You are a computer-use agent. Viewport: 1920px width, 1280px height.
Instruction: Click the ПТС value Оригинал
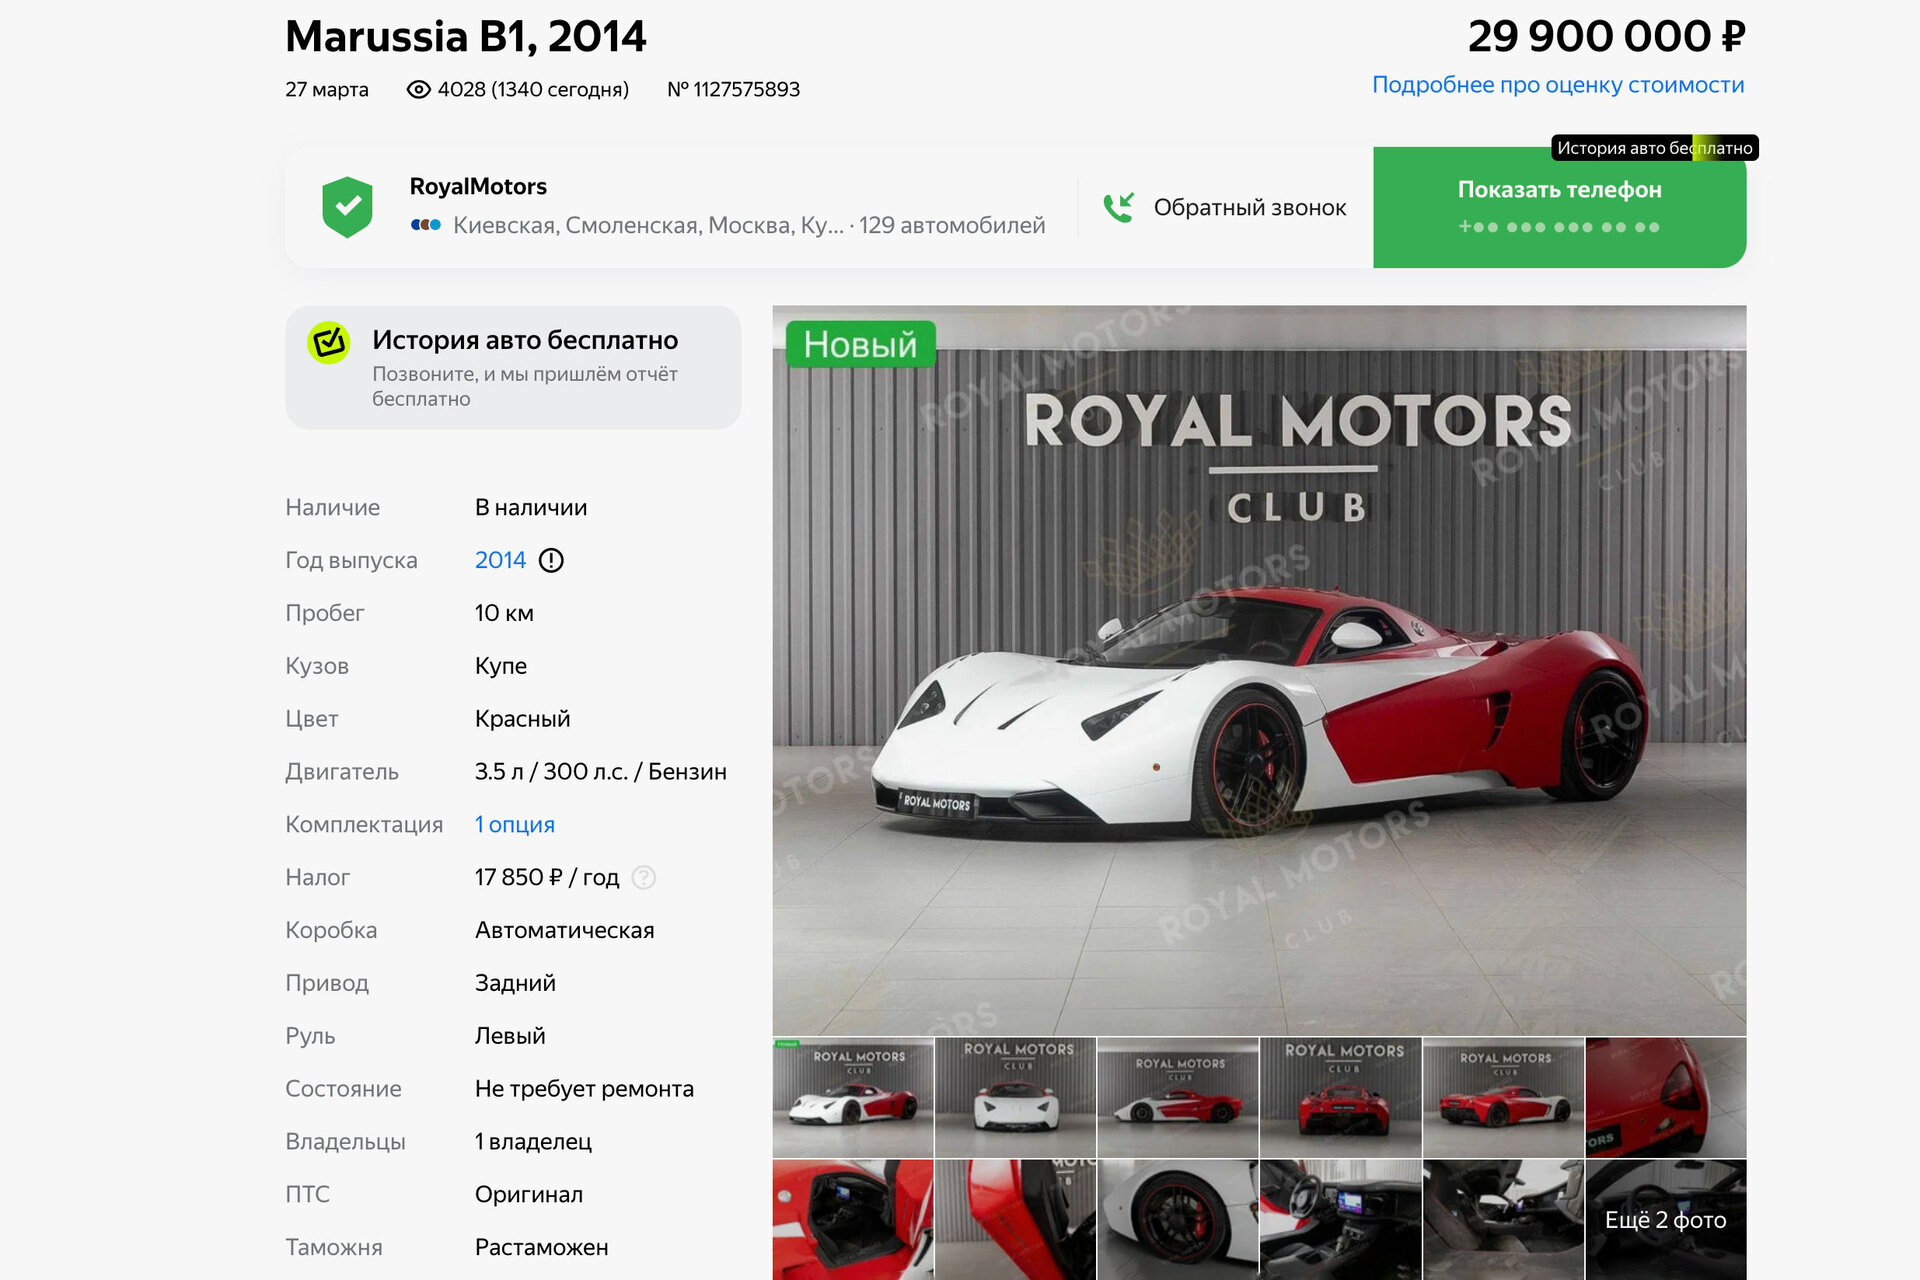[529, 1194]
